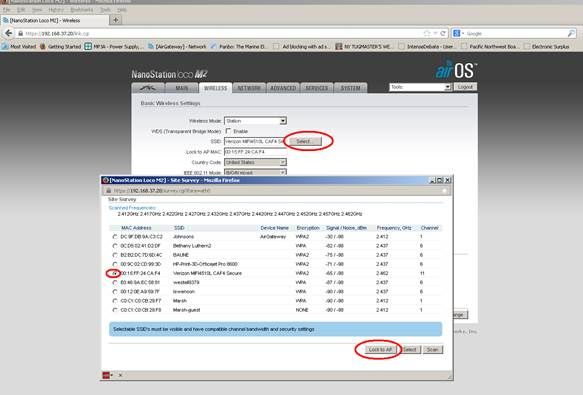Switch to the NETWORK tab
This screenshot has width=583, height=395.
coord(249,88)
